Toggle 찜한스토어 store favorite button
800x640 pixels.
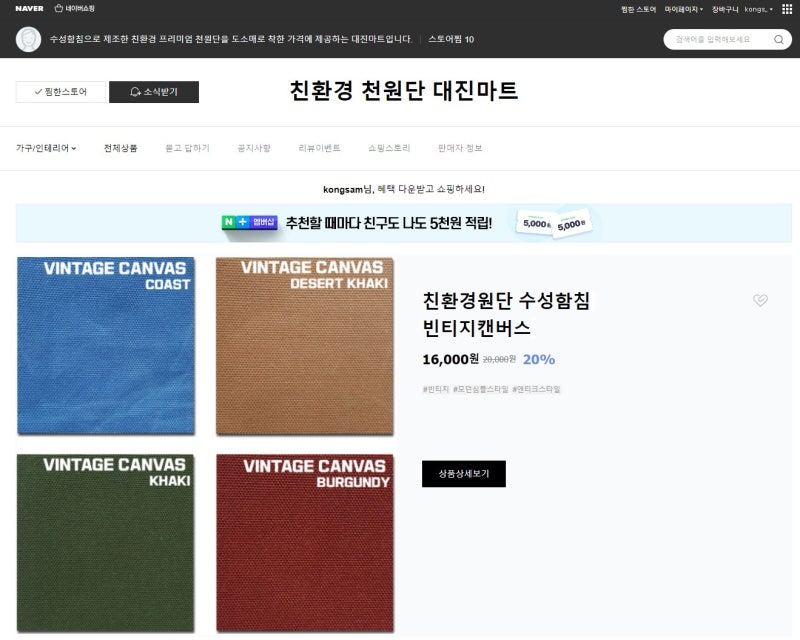(61, 92)
